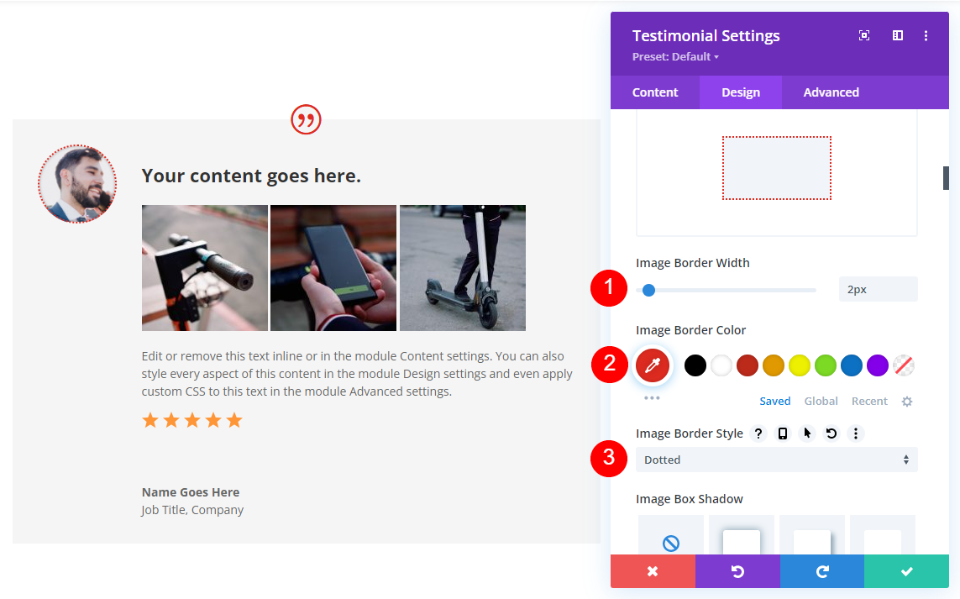Image resolution: width=960 pixels, height=599 pixels.
Task: Switch to the Advanced tab
Action: pyautogui.click(x=831, y=92)
